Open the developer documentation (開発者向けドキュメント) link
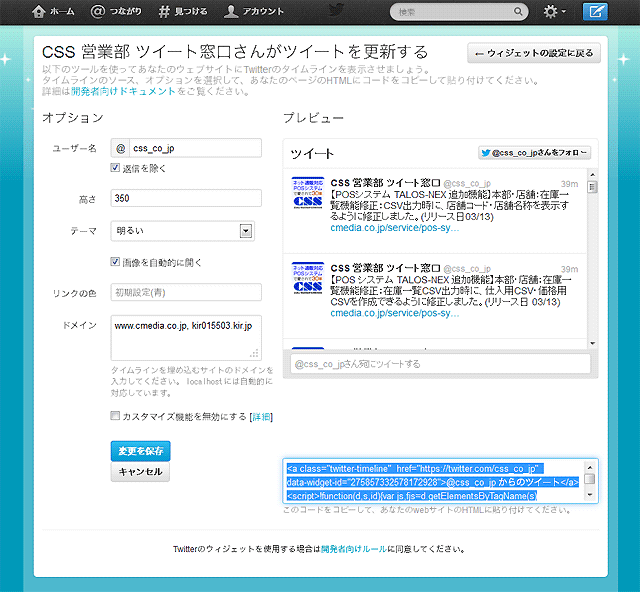Viewport: 640px width, 592px height. point(123,91)
